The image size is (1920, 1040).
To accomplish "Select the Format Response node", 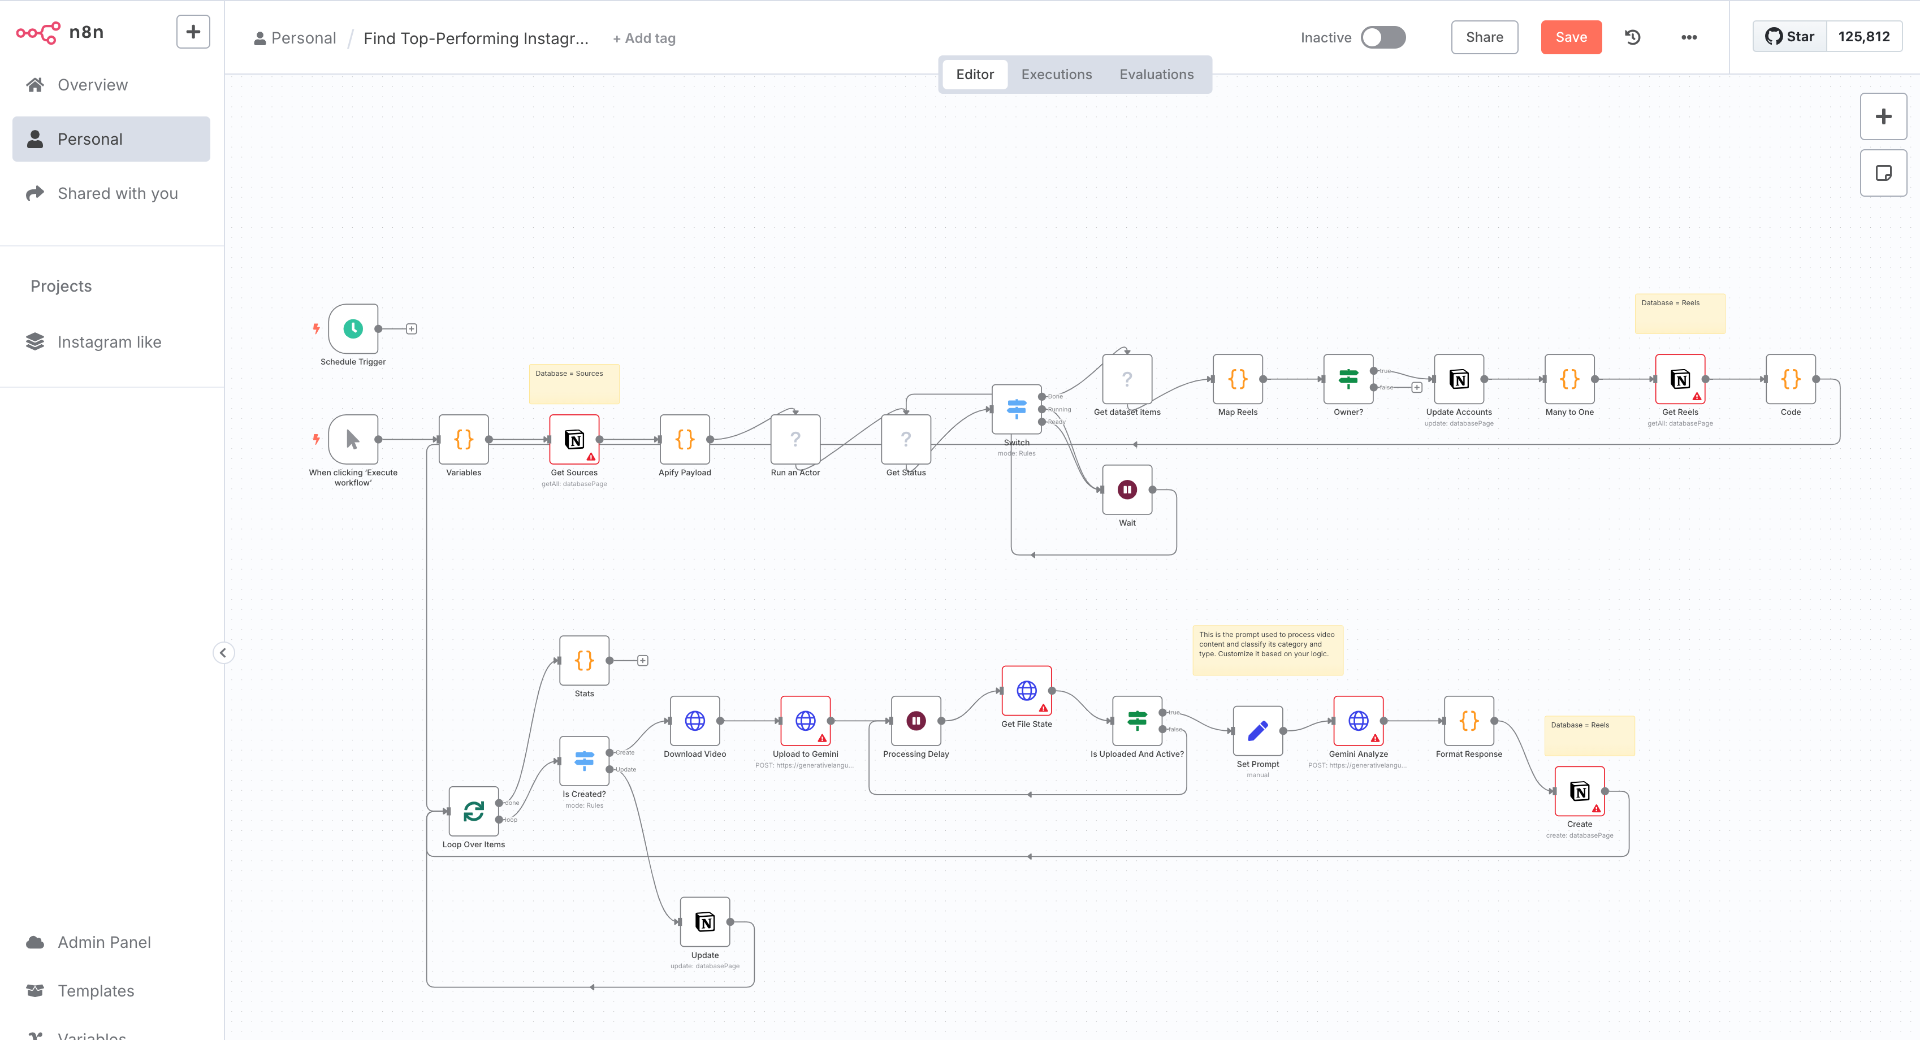I will tap(1469, 721).
